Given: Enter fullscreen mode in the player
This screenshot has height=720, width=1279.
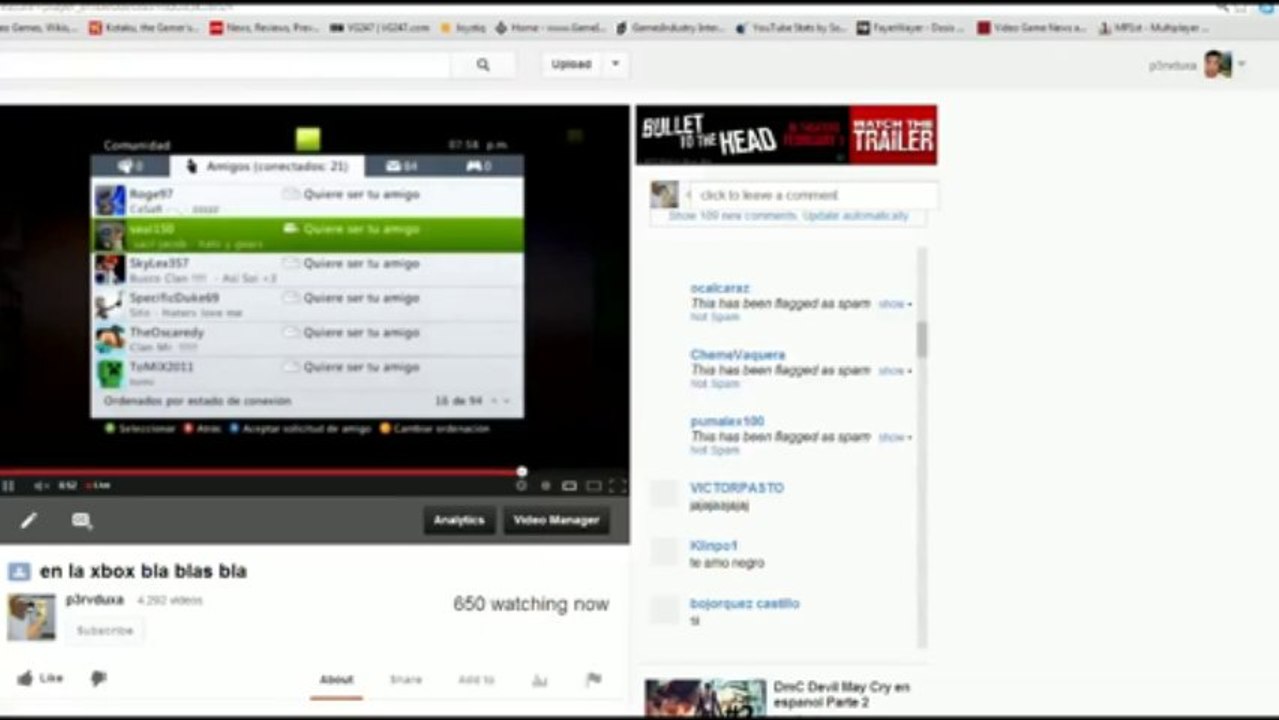Looking at the screenshot, I should [617, 486].
